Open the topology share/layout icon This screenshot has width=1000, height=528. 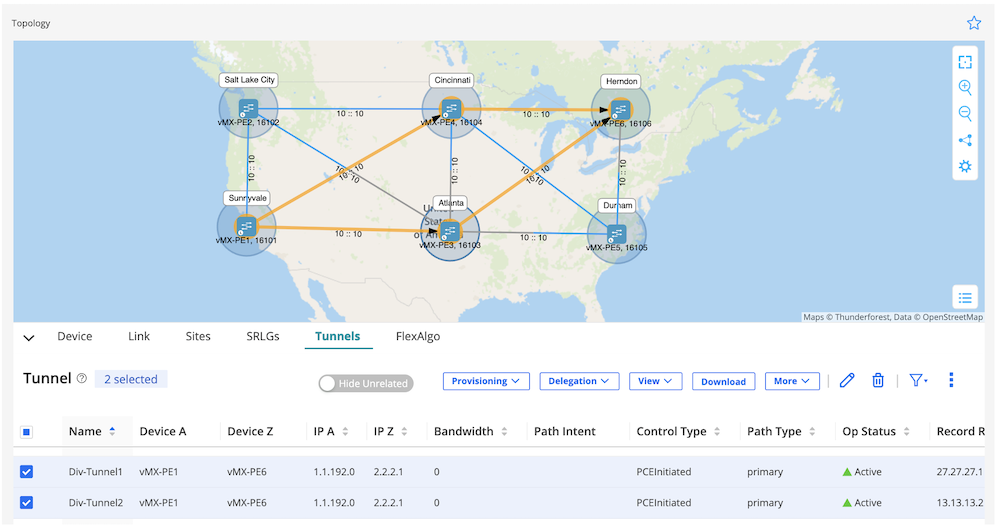click(x=965, y=140)
